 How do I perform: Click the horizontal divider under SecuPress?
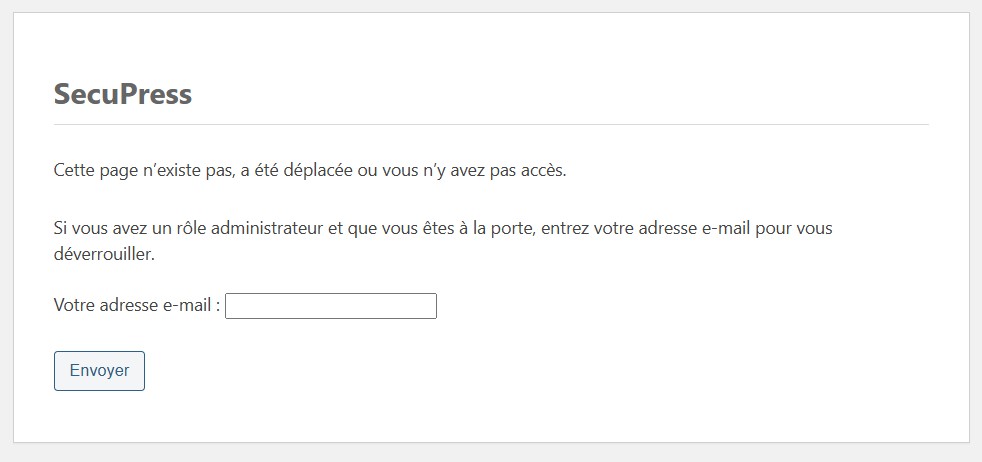[x=490, y=125]
